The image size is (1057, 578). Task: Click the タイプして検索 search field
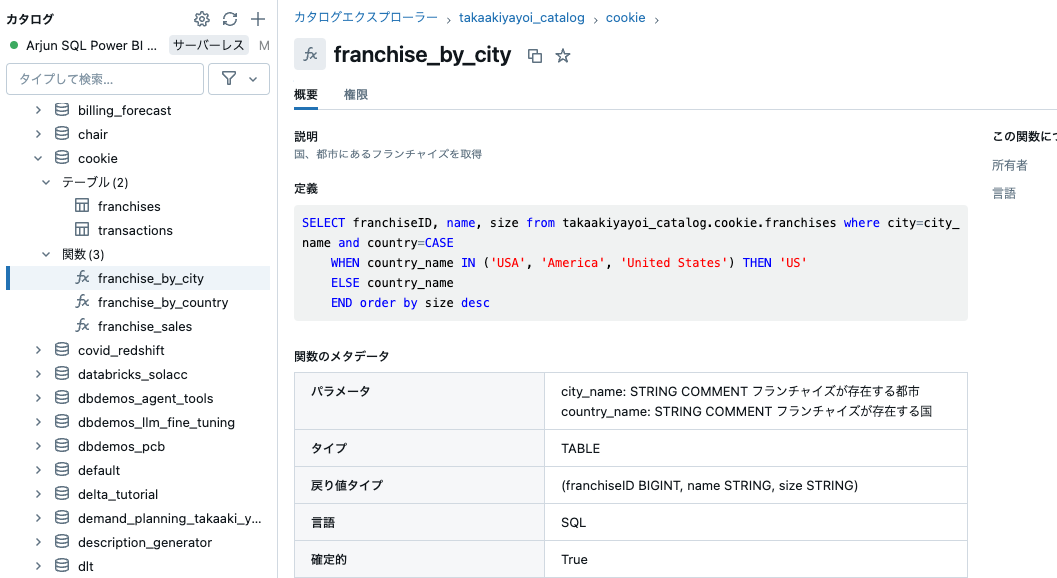pos(105,78)
